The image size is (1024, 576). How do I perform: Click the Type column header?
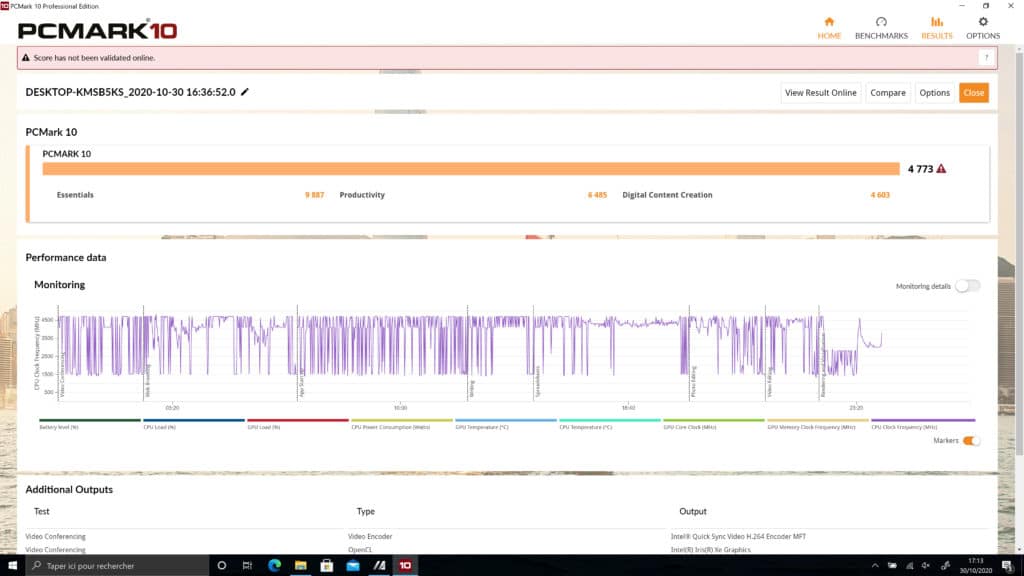[x=366, y=511]
